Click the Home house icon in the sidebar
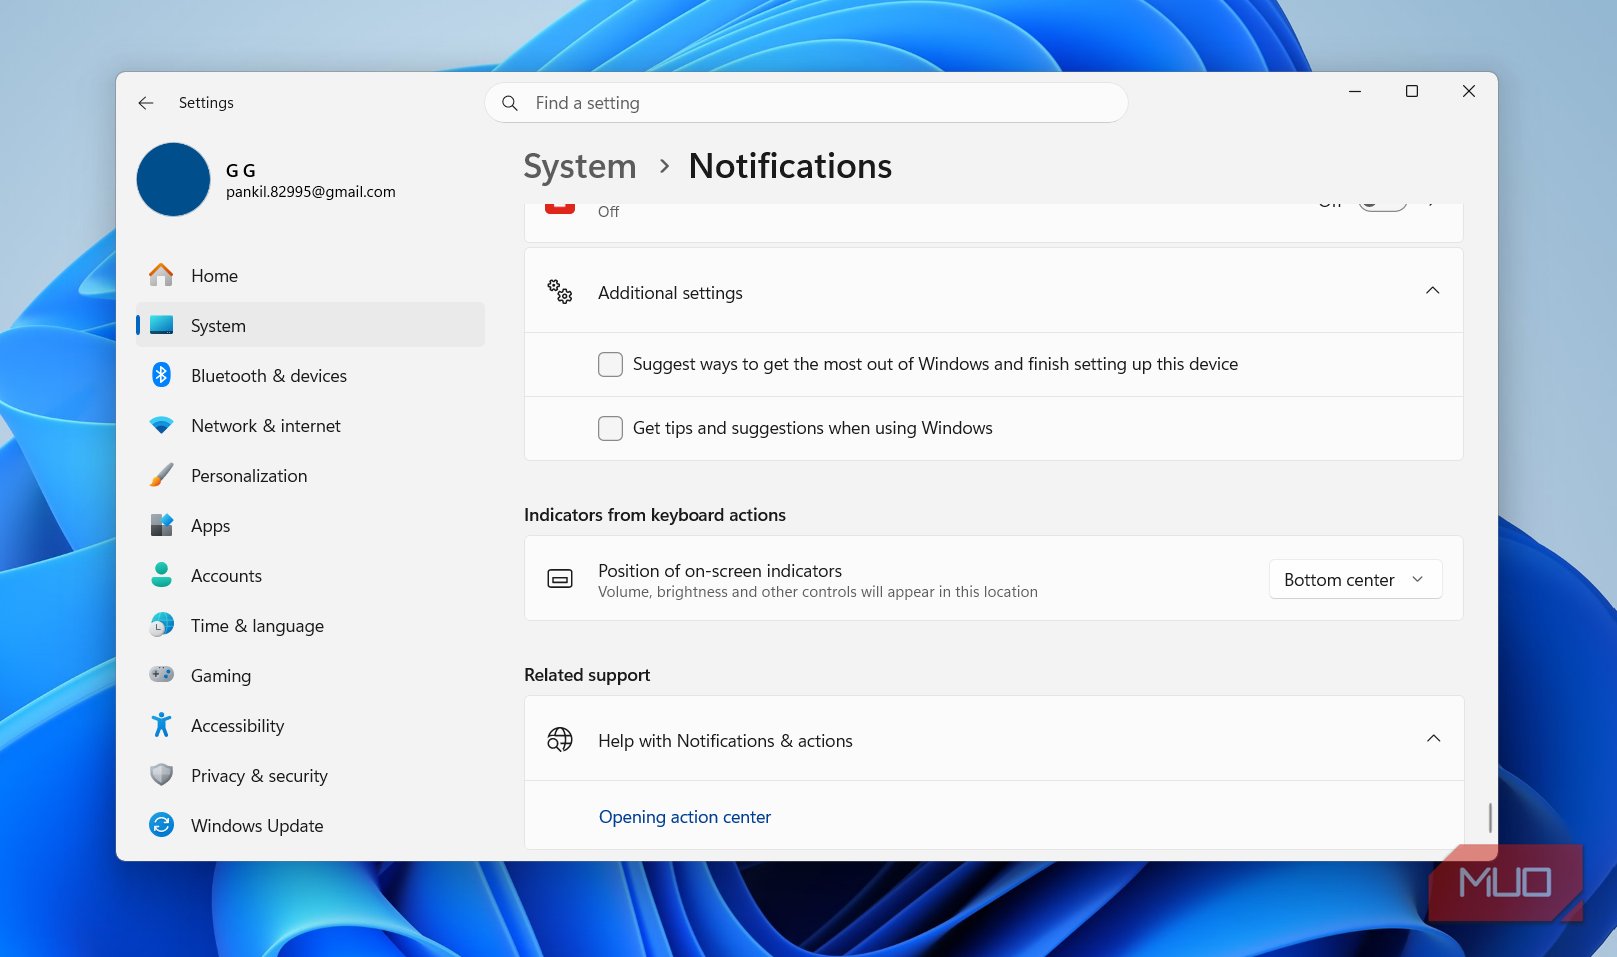This screenshot has width=1617, height=957. pyautogui.click(x=161, y=275)
